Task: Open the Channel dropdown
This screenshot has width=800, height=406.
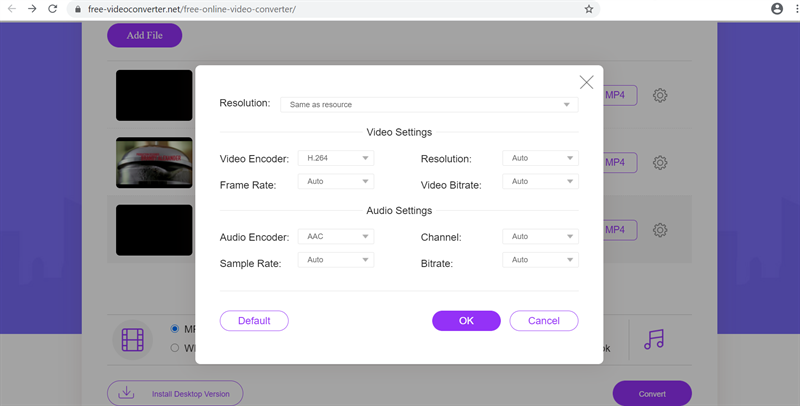Action: tap(540, 237)
